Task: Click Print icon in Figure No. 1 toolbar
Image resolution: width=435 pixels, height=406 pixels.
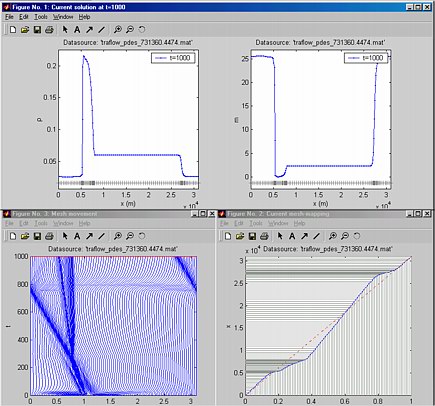Action: tap(49, 30)
